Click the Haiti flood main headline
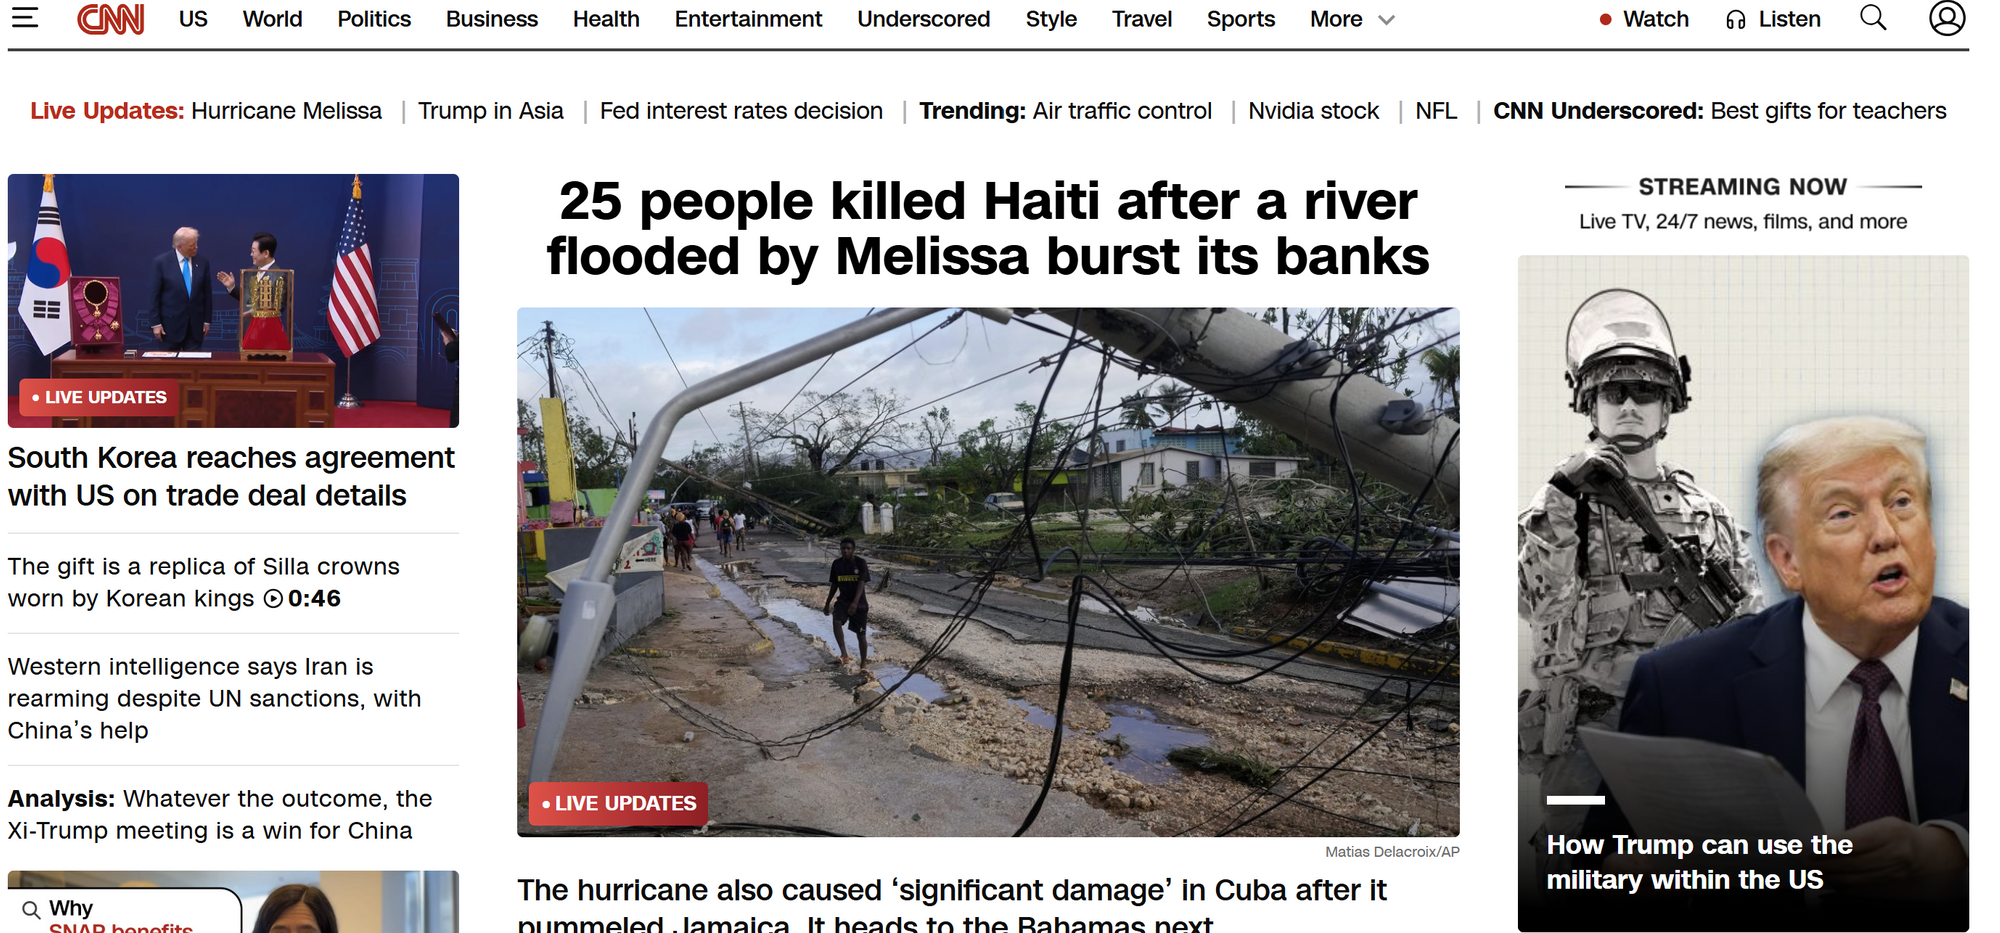 [x=988, y=229]
